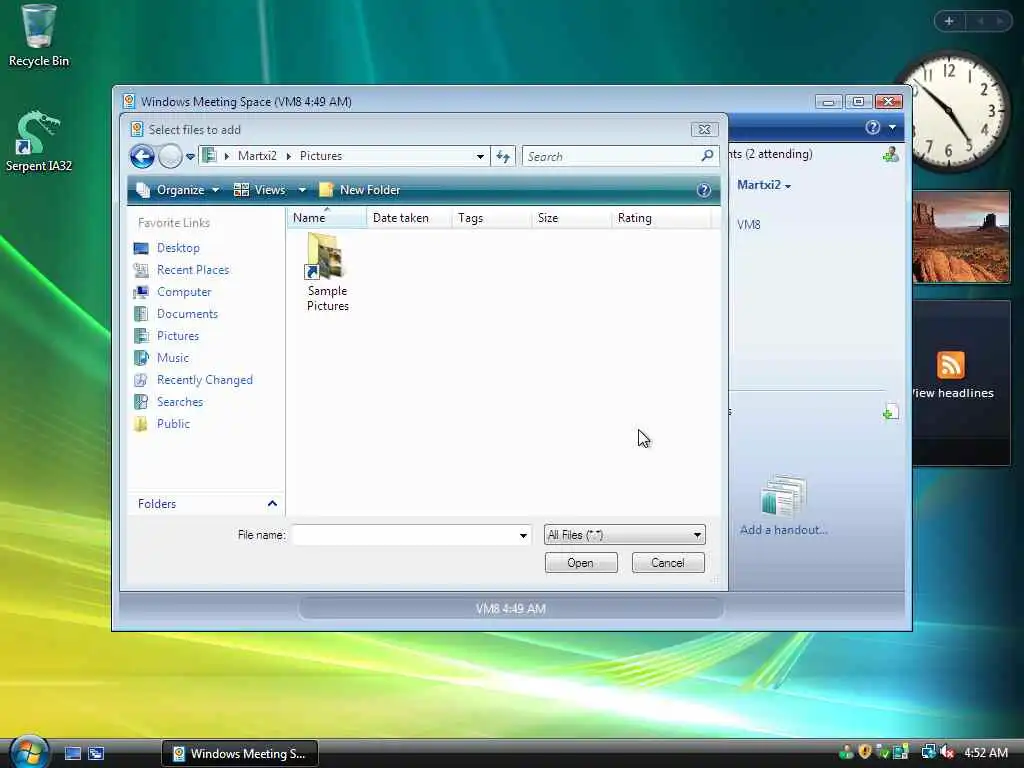Expand the Views dropdown arrow
1024x768 pixels.
302,190
